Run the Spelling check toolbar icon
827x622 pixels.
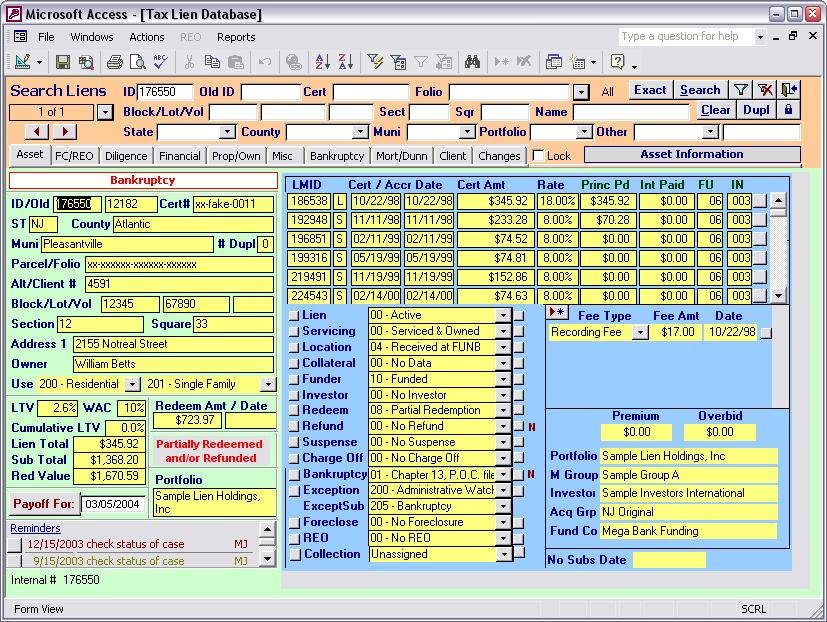[160, 62]
